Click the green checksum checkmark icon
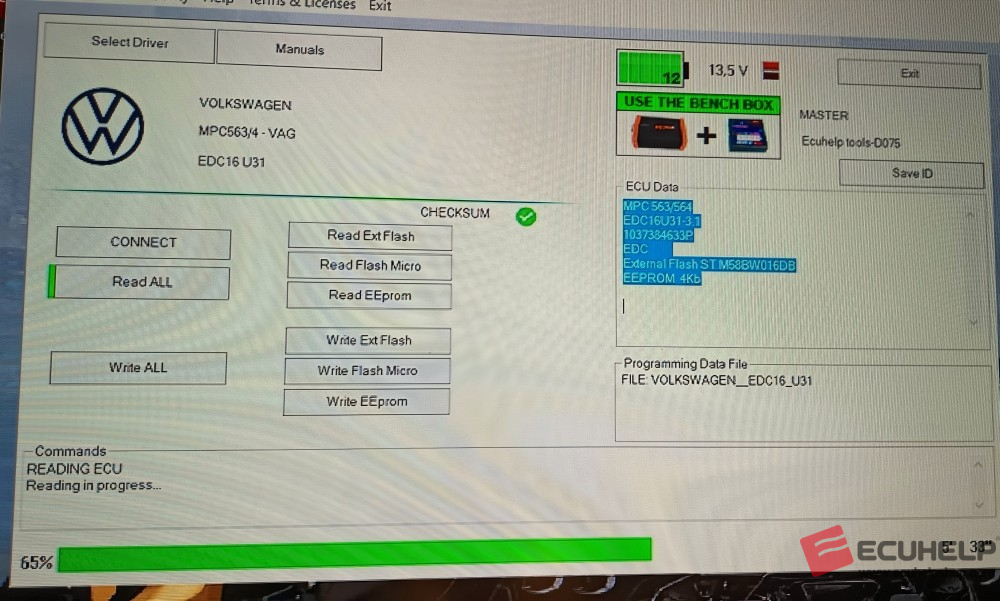This screenshot has width=1000, height=601. (526, 216)
